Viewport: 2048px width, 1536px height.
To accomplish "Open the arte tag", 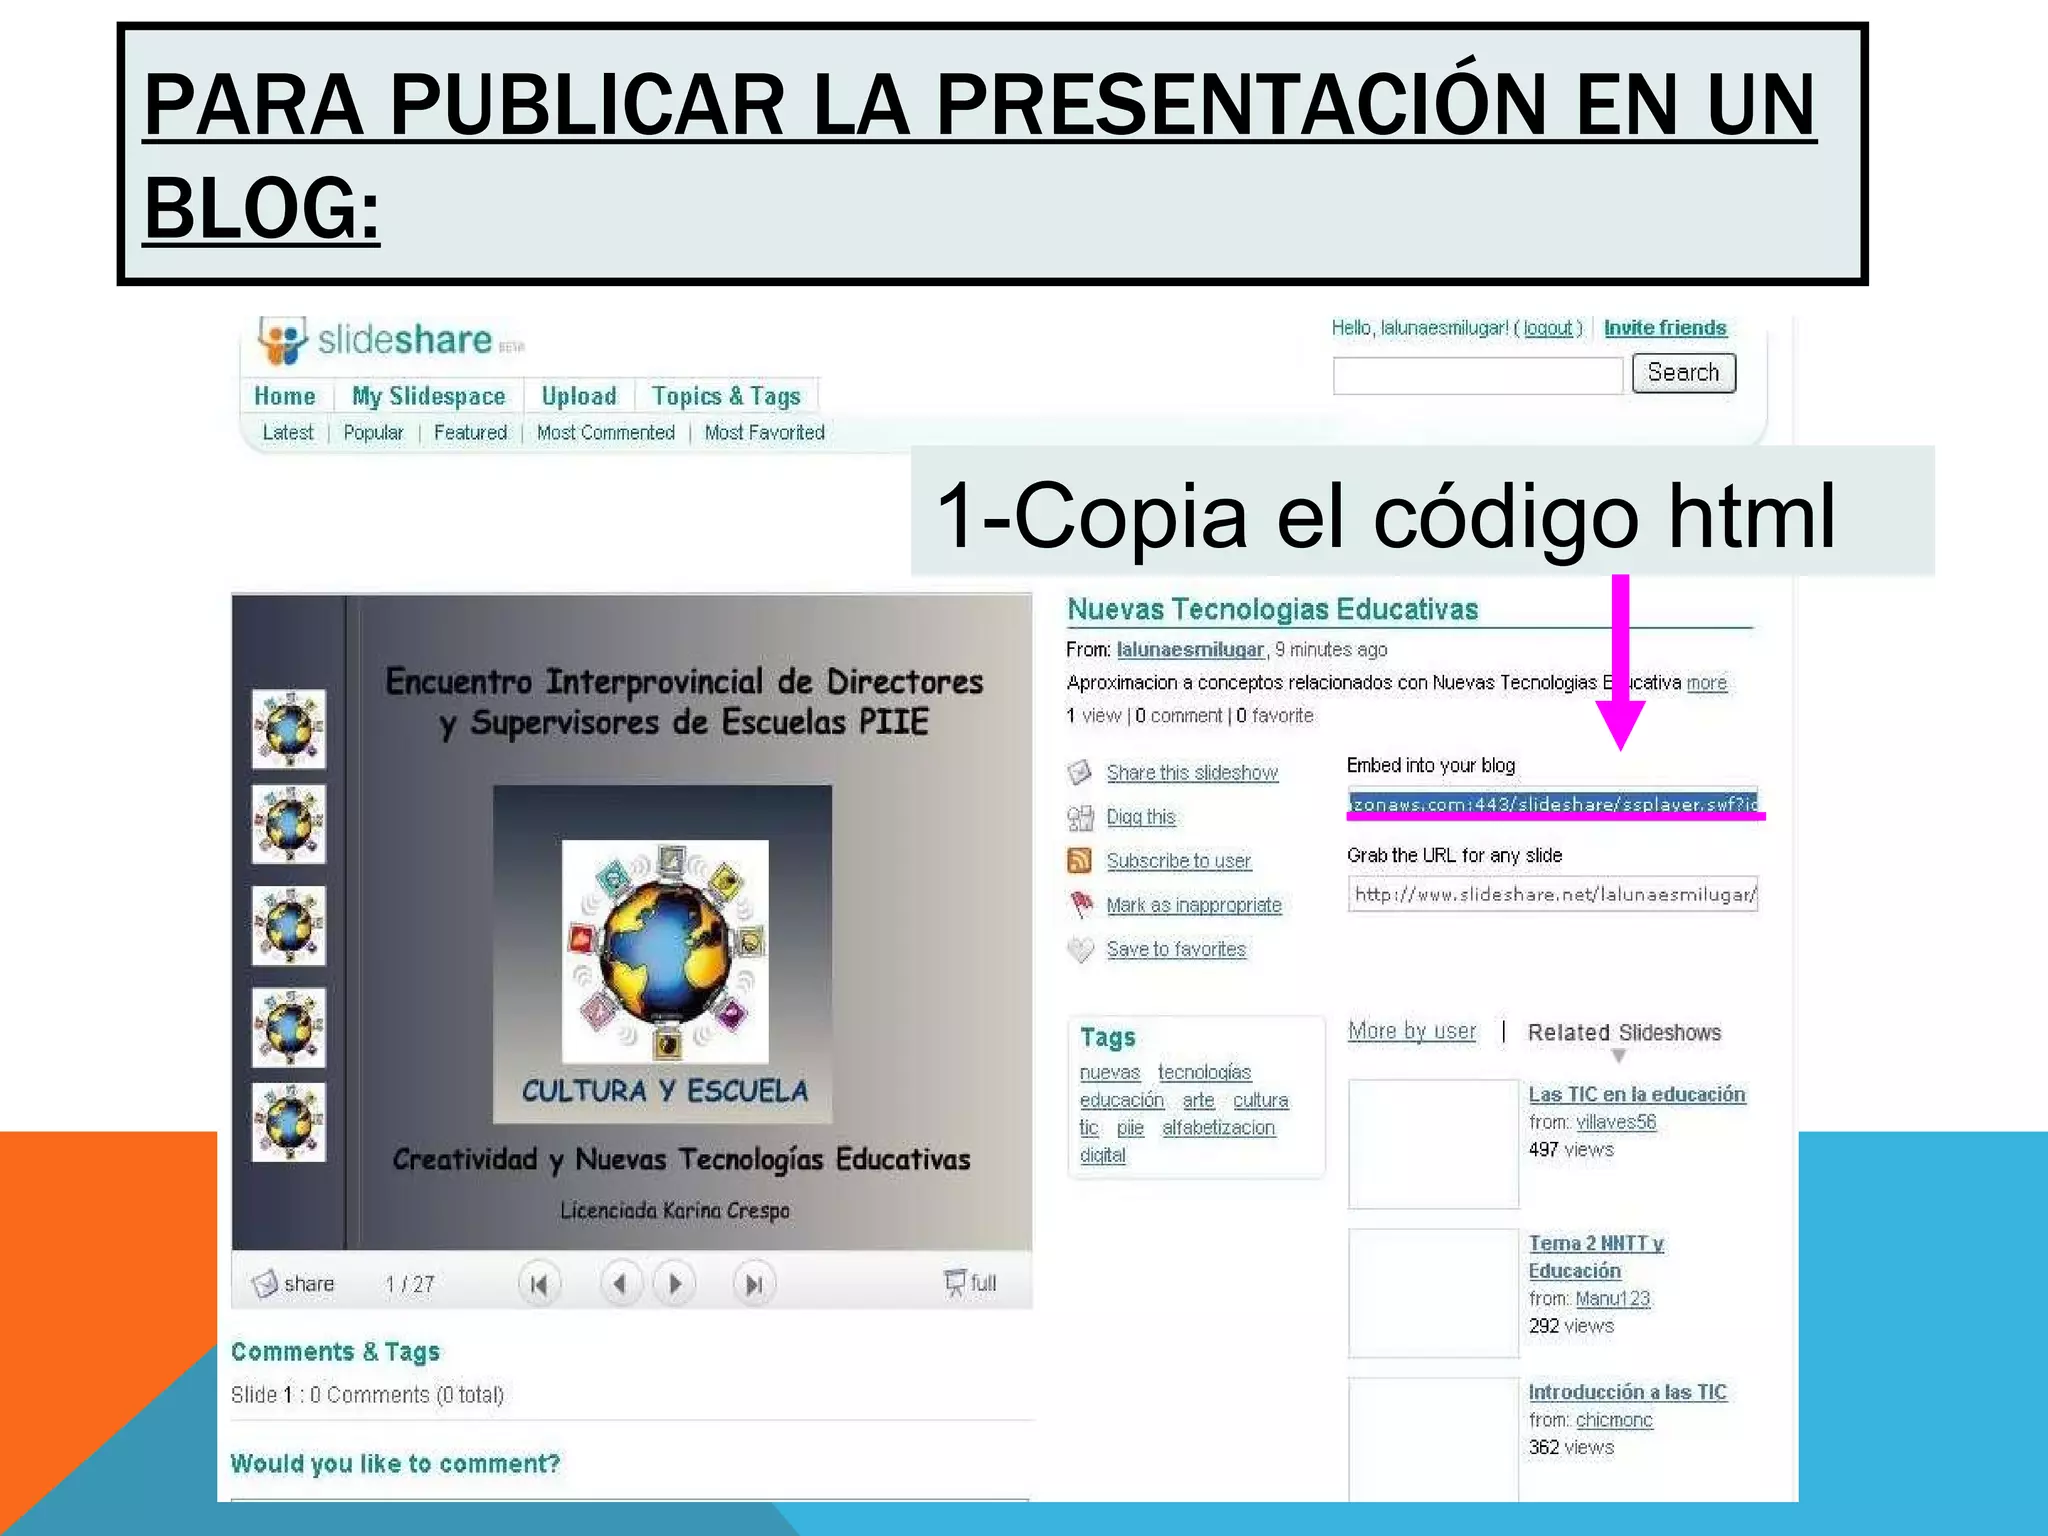I will coord(1198,1100).
